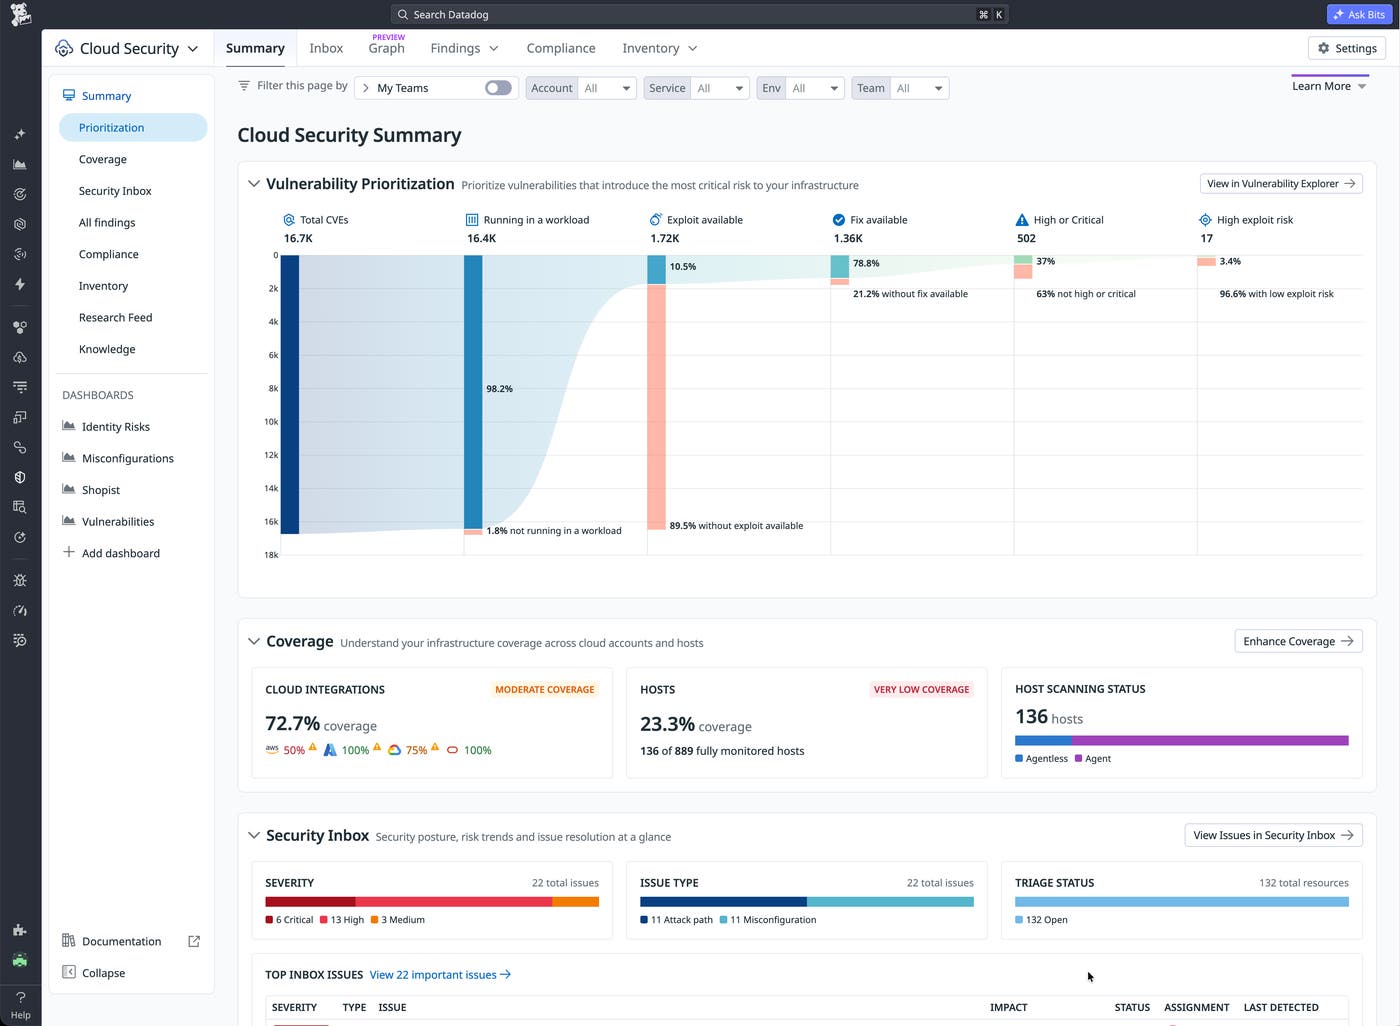Click the Datadog dog logo
The width and height of the screenshot is (1400, 1026).
point(20,14)
